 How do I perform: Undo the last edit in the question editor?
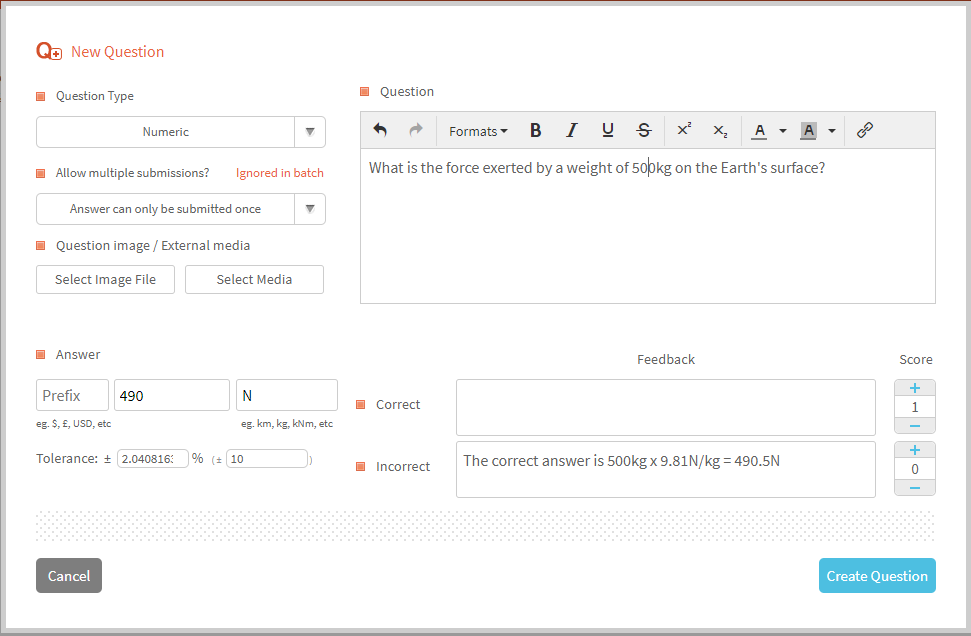click(x=380, y=131)
